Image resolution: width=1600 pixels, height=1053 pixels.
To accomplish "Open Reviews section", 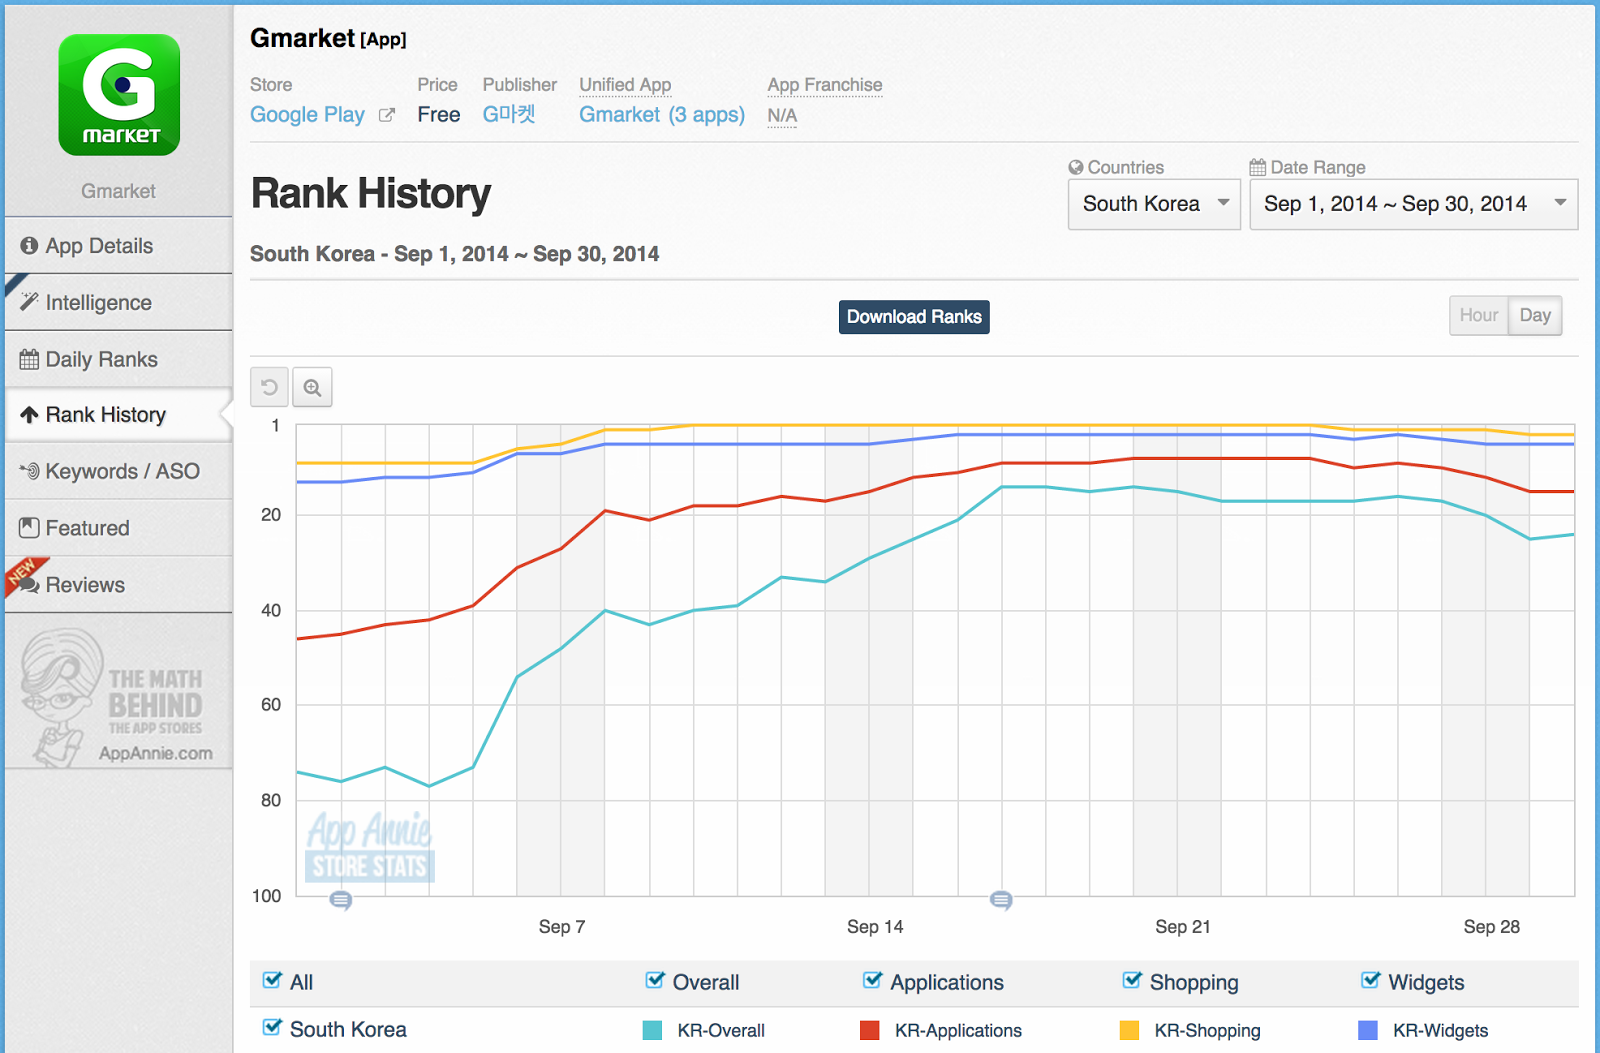I will click(119, 584).
